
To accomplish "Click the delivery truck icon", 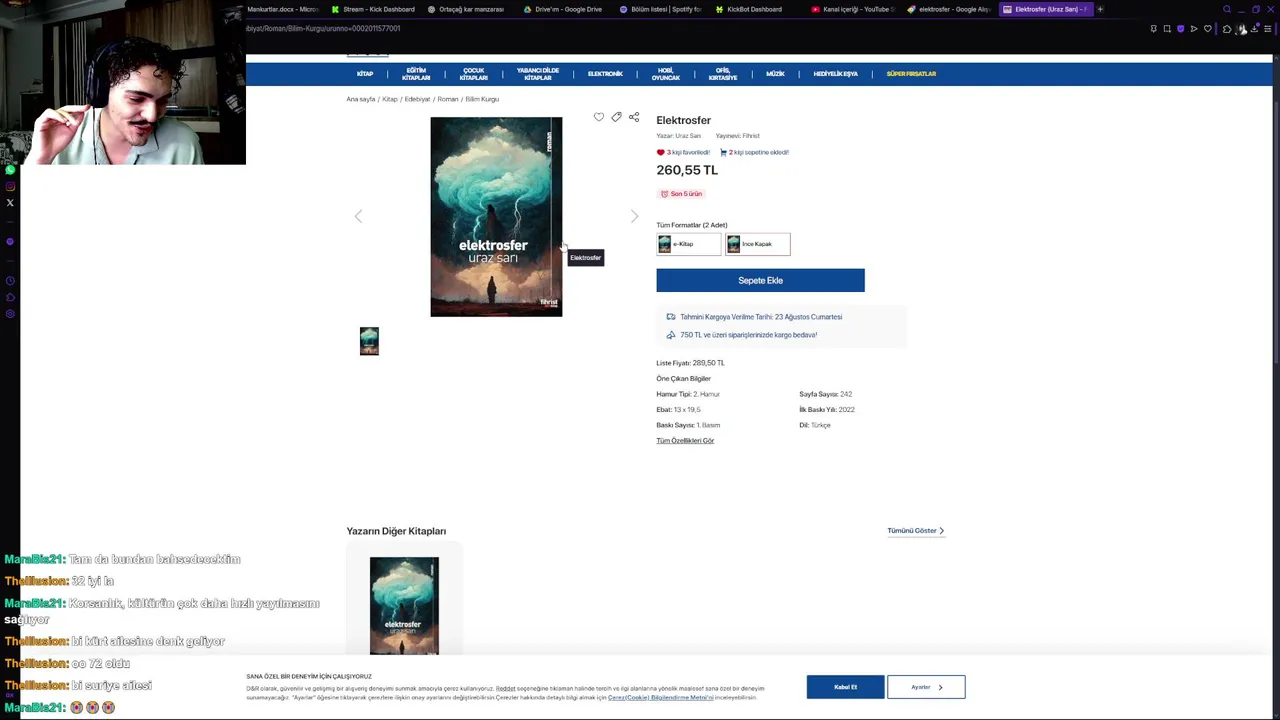I will [x=671, y=317].
